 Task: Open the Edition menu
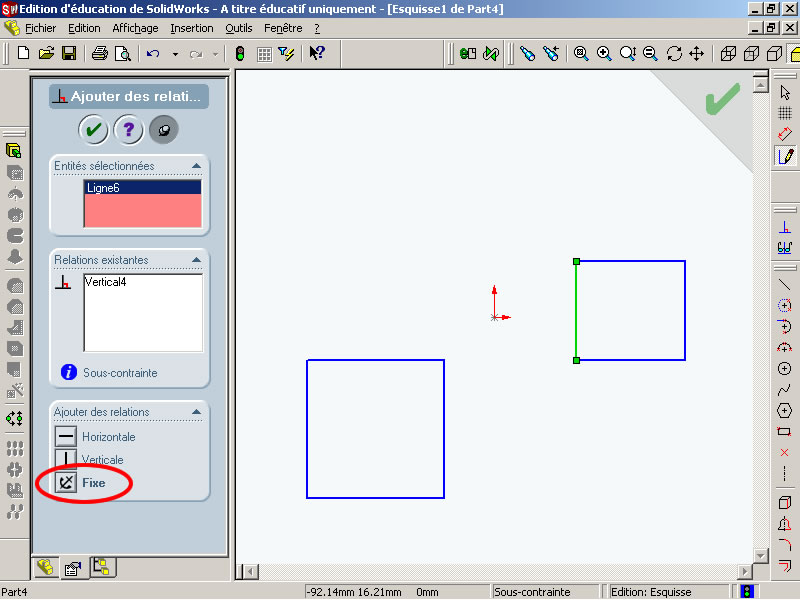(84, 29)
